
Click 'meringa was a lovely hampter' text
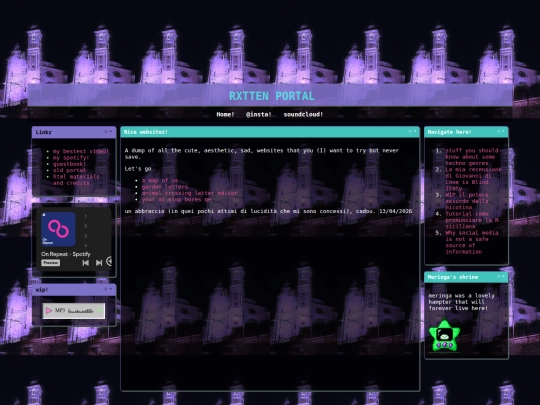(461, 302)
